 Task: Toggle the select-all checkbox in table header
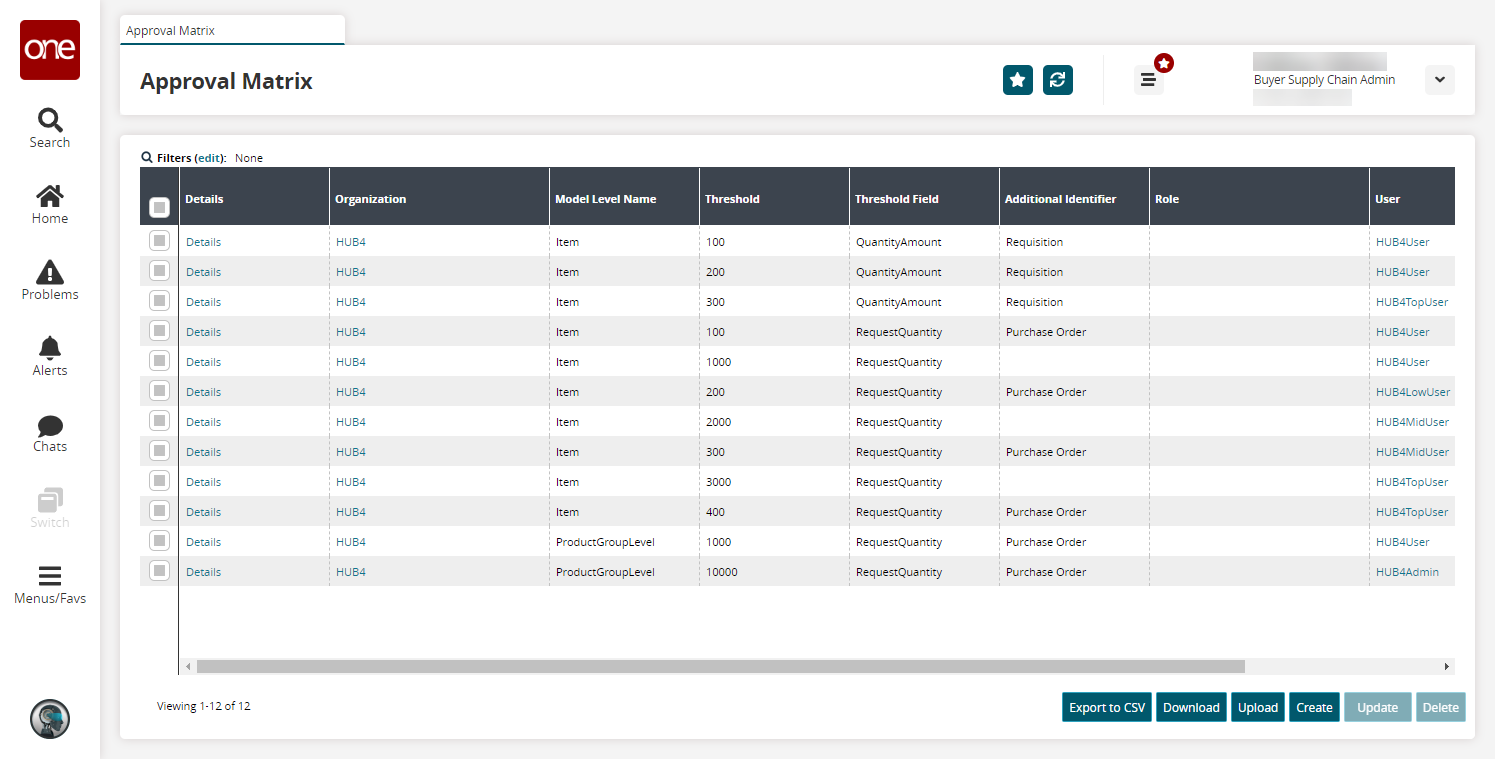[159, 207]
